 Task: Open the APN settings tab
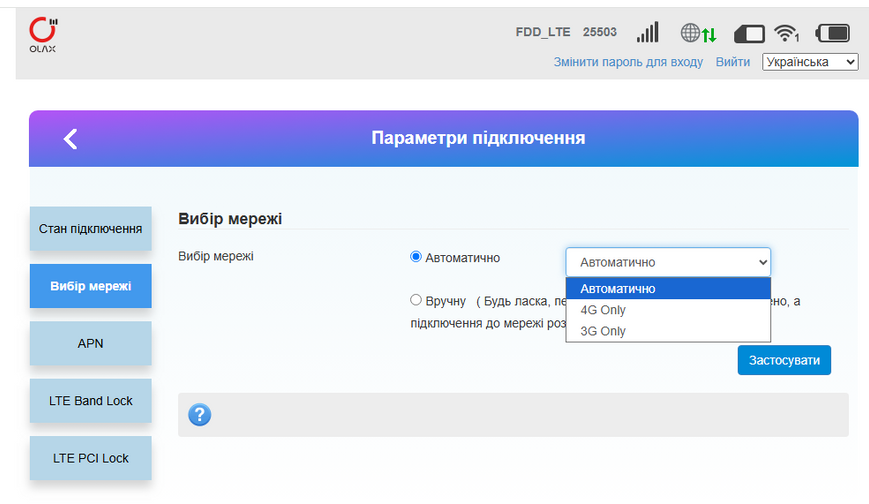click(x=90, y=343)
